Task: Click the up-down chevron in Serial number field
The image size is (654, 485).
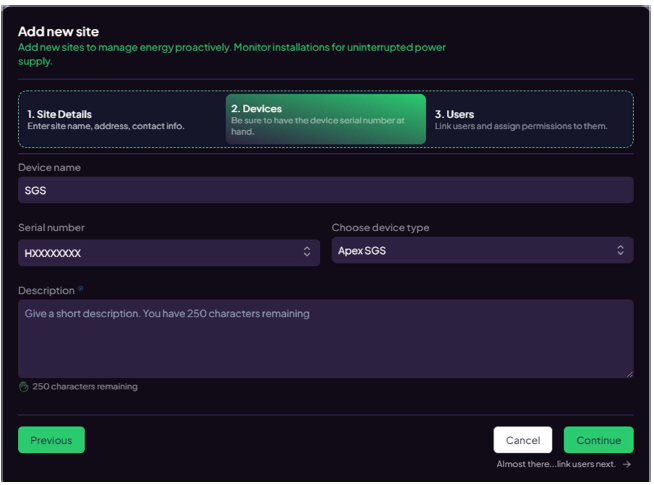Action: [307, 251]
